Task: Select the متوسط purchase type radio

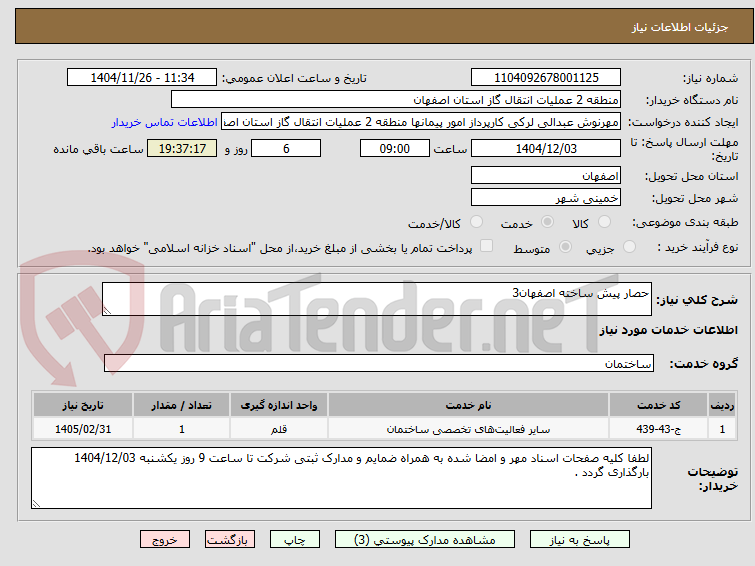Action: [565, 247]
